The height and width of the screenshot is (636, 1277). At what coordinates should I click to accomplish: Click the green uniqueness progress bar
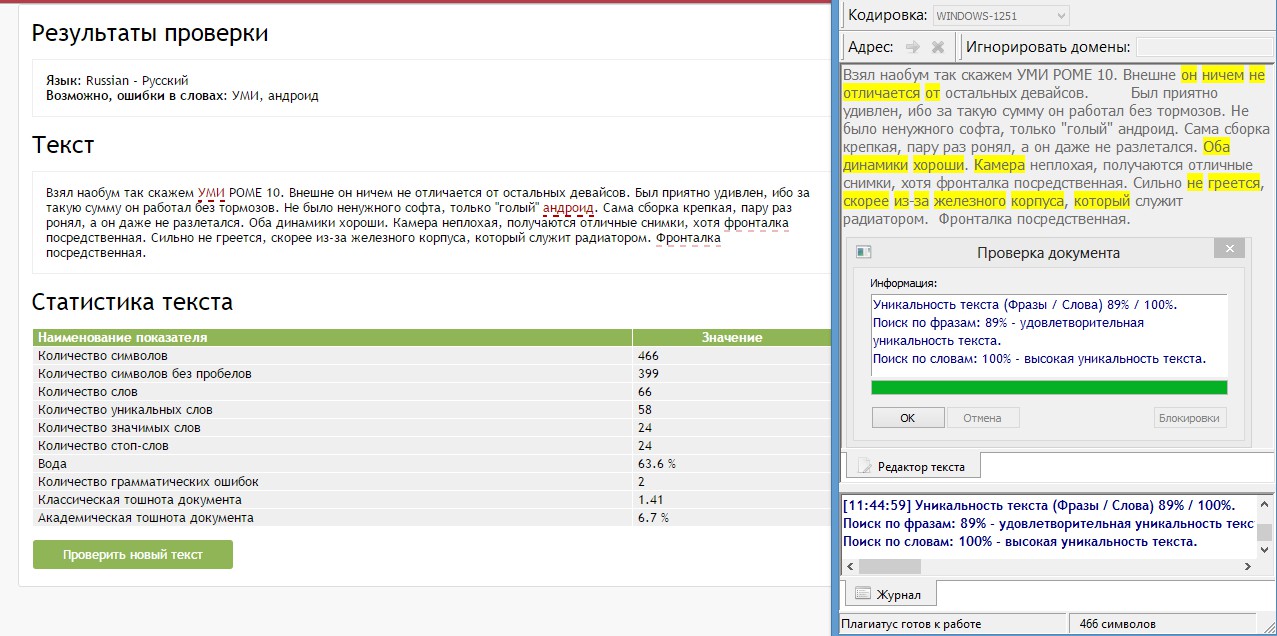[x=1049, y=388]
